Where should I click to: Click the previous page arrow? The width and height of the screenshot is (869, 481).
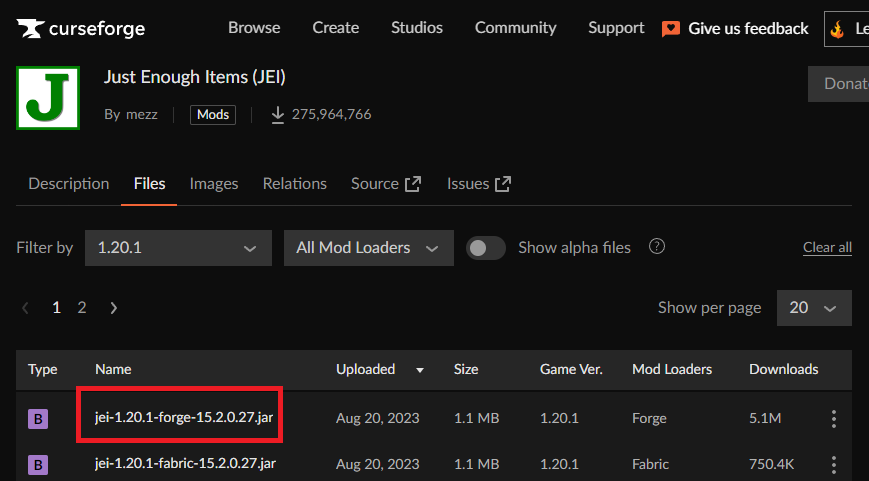(26, 308)
